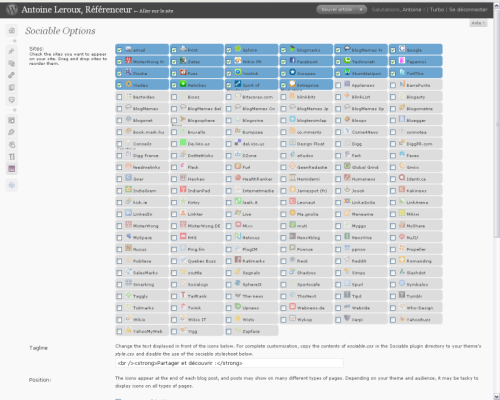Click the Netvibes green plus icon
Image resolution: width=500 pixels, height=400 pixels.
pos(183,84)
